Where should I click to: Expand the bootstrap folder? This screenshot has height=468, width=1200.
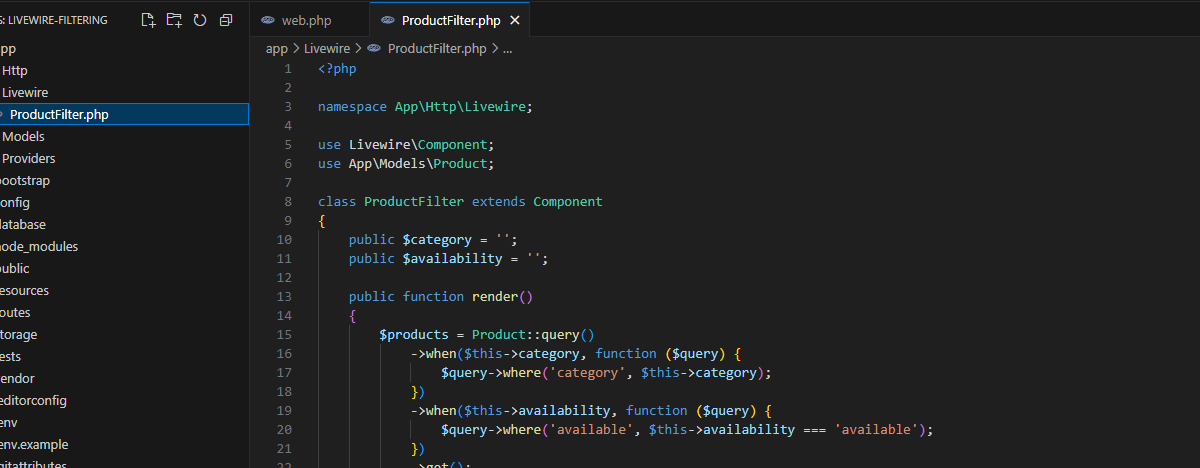[124, 180]
